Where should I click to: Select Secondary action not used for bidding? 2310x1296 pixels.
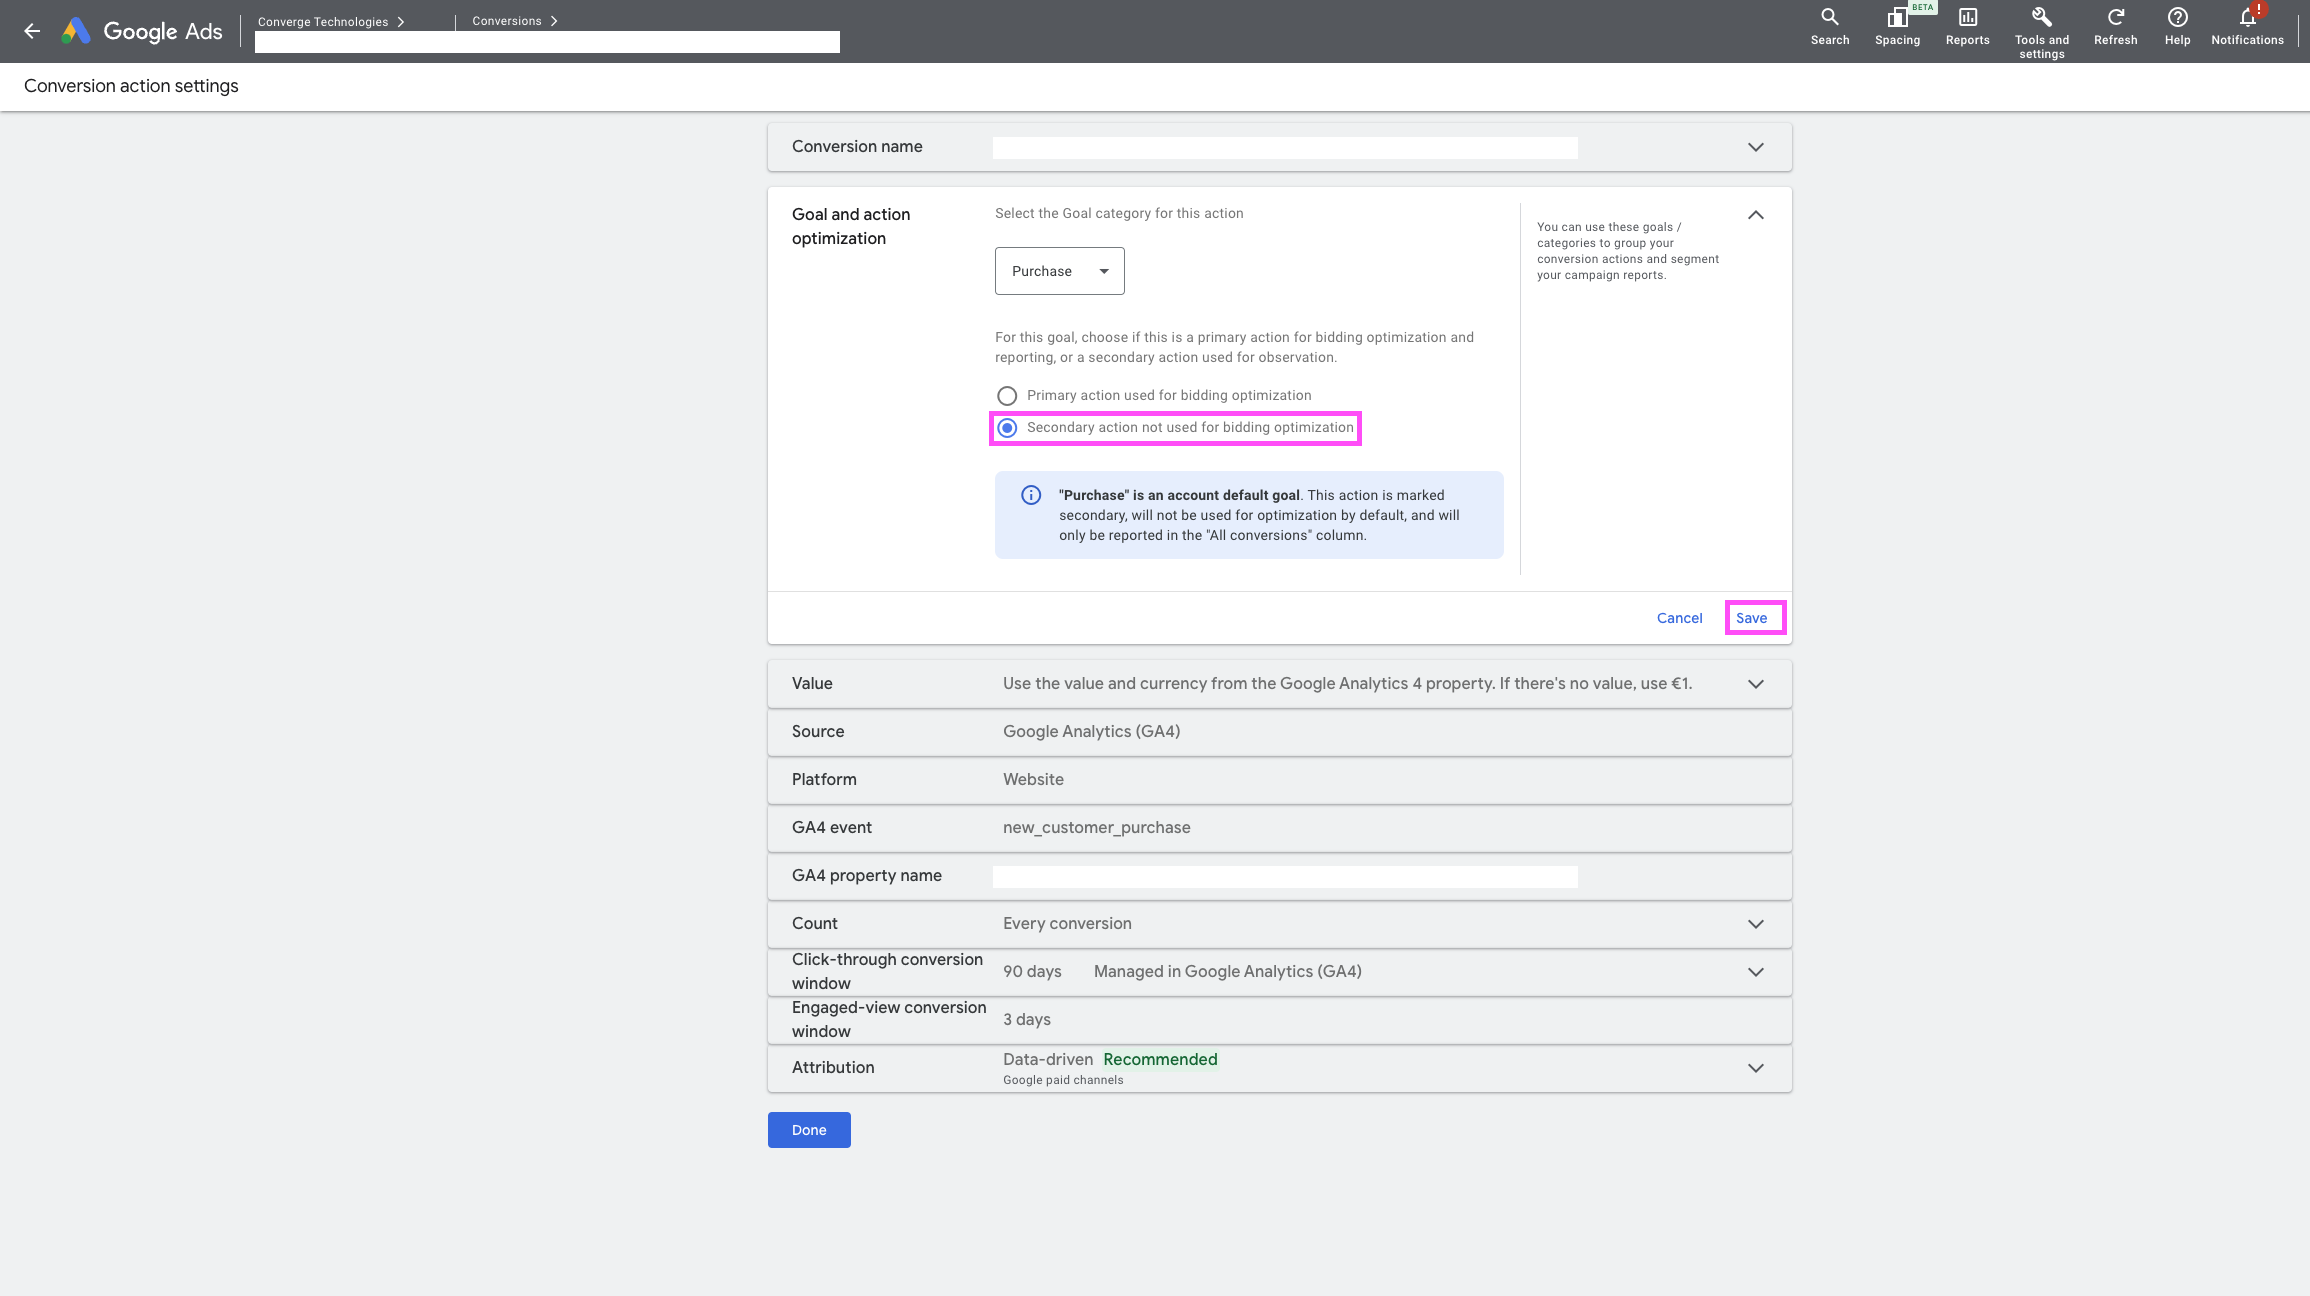(1007, 428)
